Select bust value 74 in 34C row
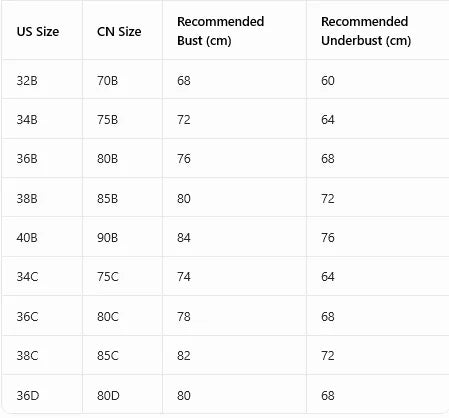This screenshot has height=418, width=449. coord(184,277)
